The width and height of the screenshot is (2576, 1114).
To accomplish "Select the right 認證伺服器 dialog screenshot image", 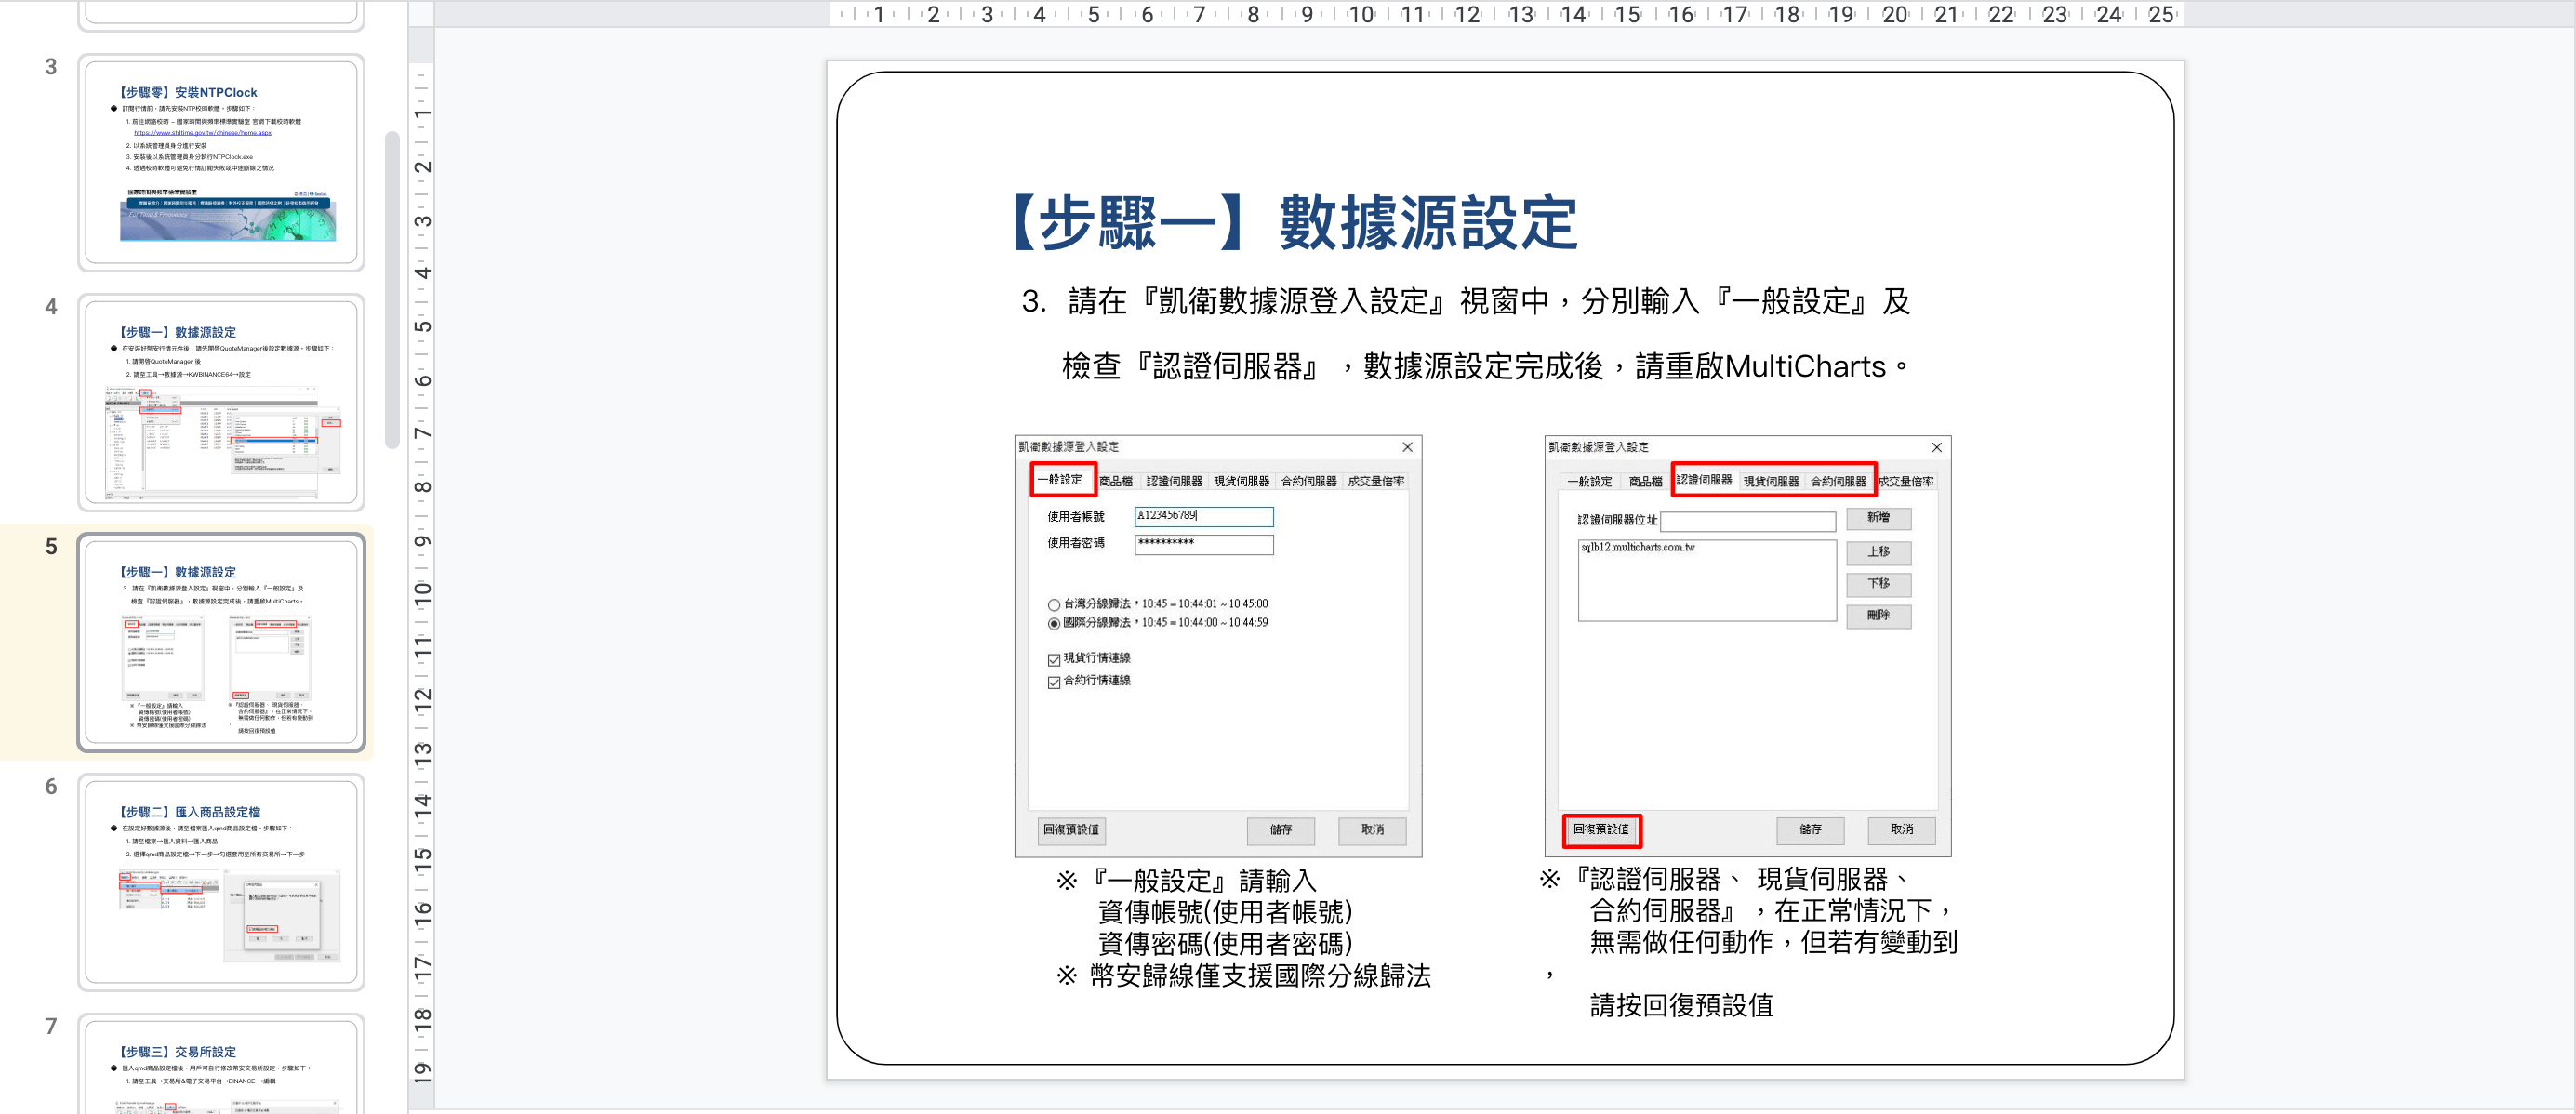I will click(x=1747, y=646).
